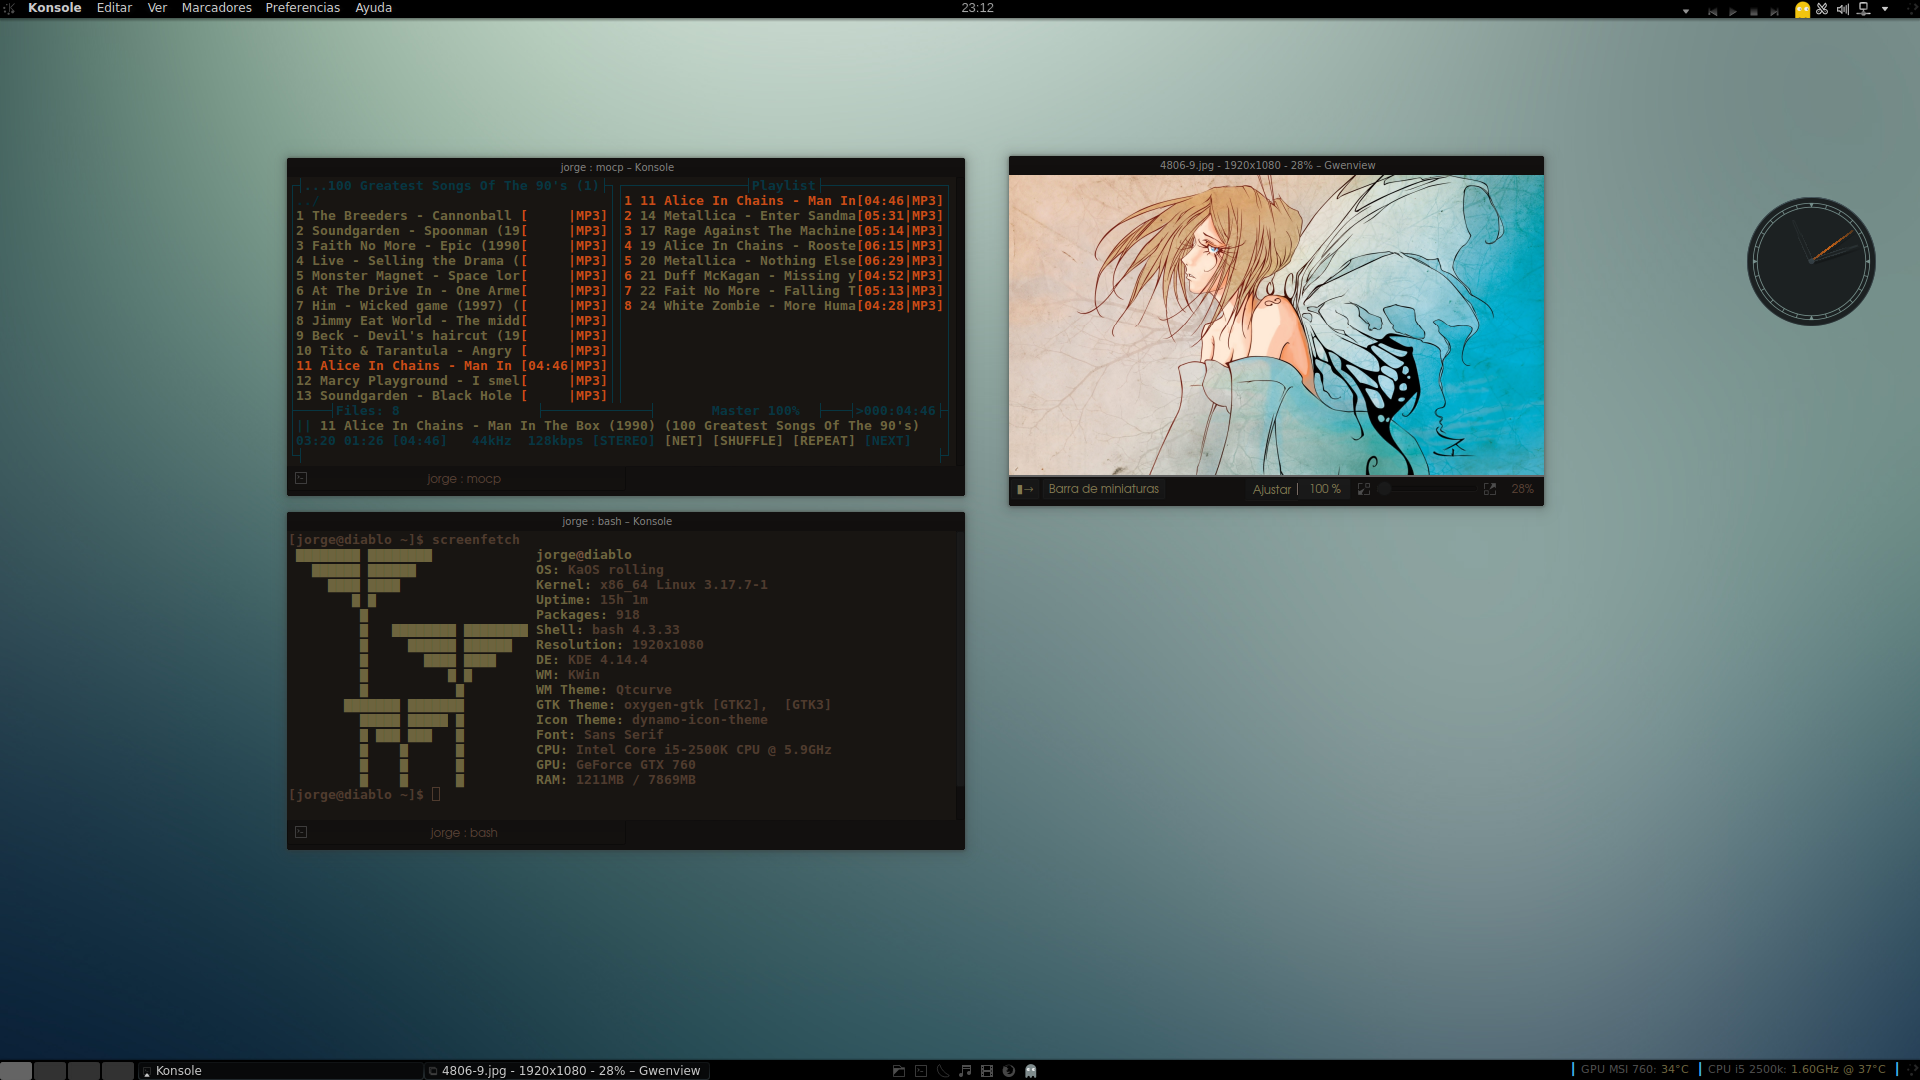Select Beck - Devil's haircut row
Screen dimensions: 1920x1080
point(451,336)
